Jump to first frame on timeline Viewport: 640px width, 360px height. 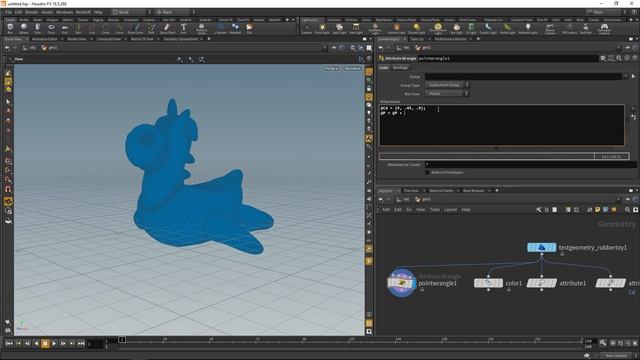pyautogui.click(x=9, y=344)
